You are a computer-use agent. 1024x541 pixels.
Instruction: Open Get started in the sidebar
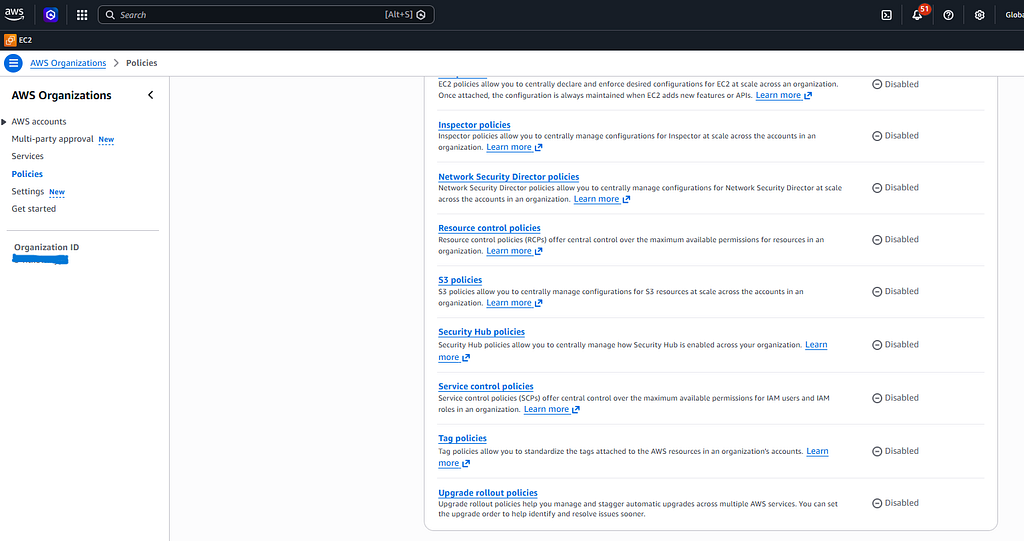pos(33,208)
